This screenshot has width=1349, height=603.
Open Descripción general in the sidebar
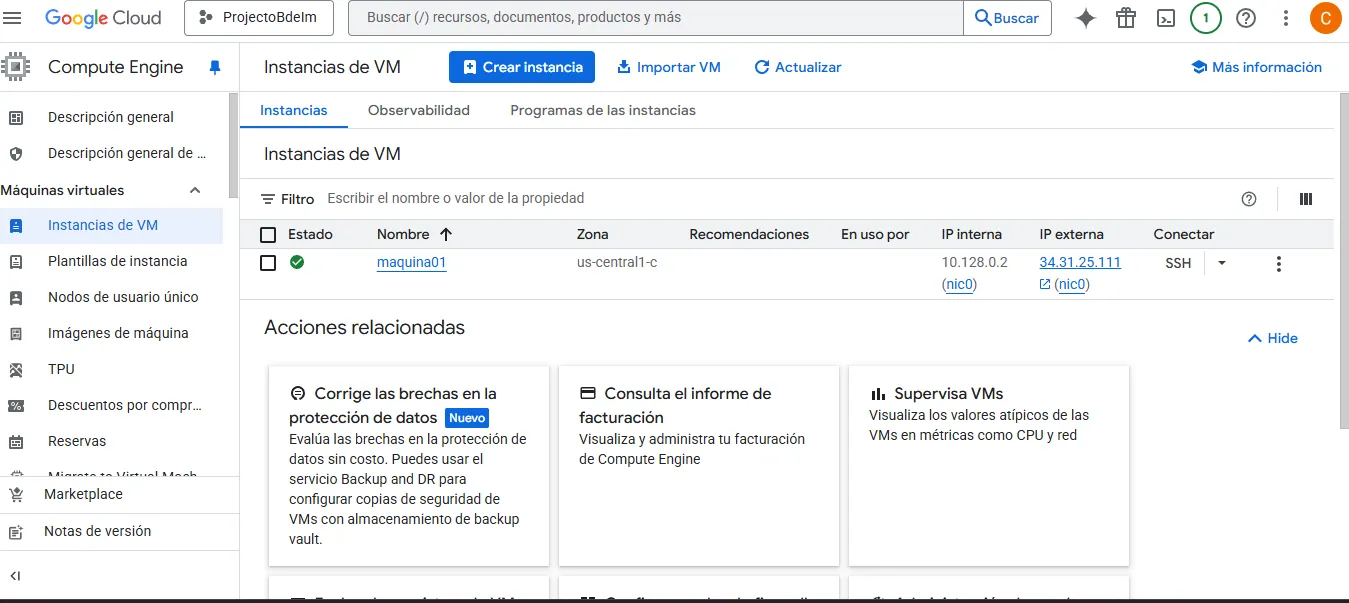coord(111,117)
